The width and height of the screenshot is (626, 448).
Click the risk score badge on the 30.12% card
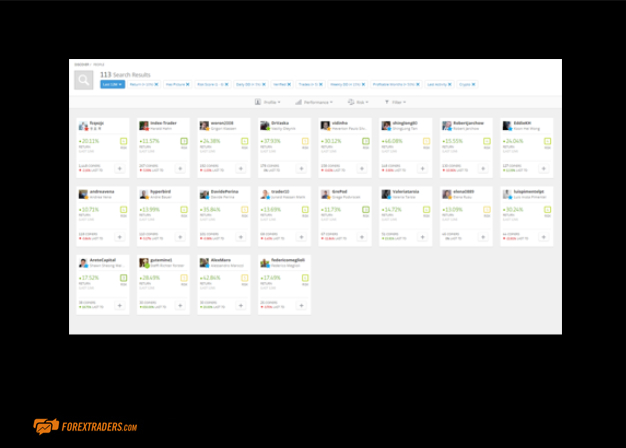pyautogui.click(x=366, y=141)
